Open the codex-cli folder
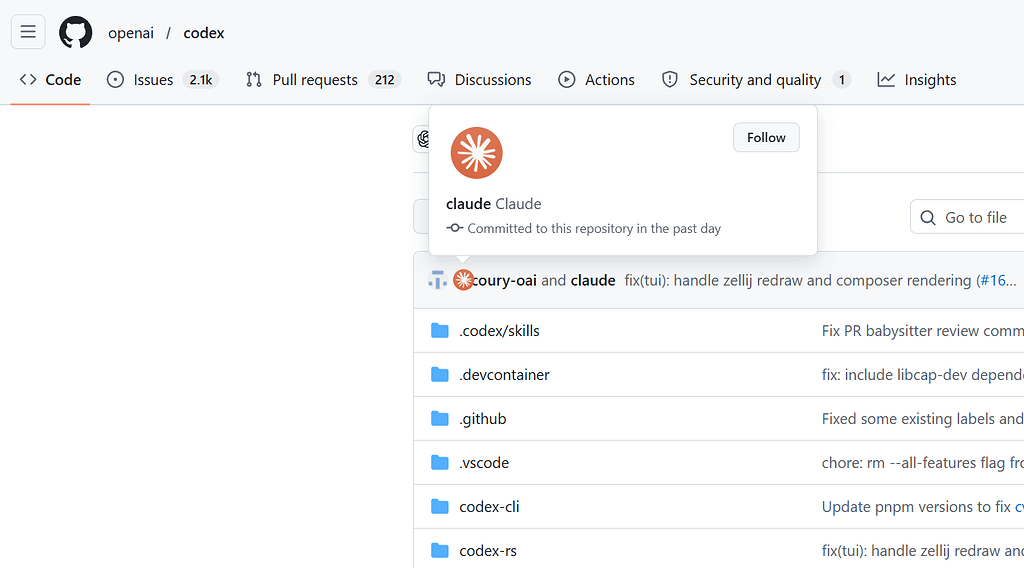 pos(489,507)
